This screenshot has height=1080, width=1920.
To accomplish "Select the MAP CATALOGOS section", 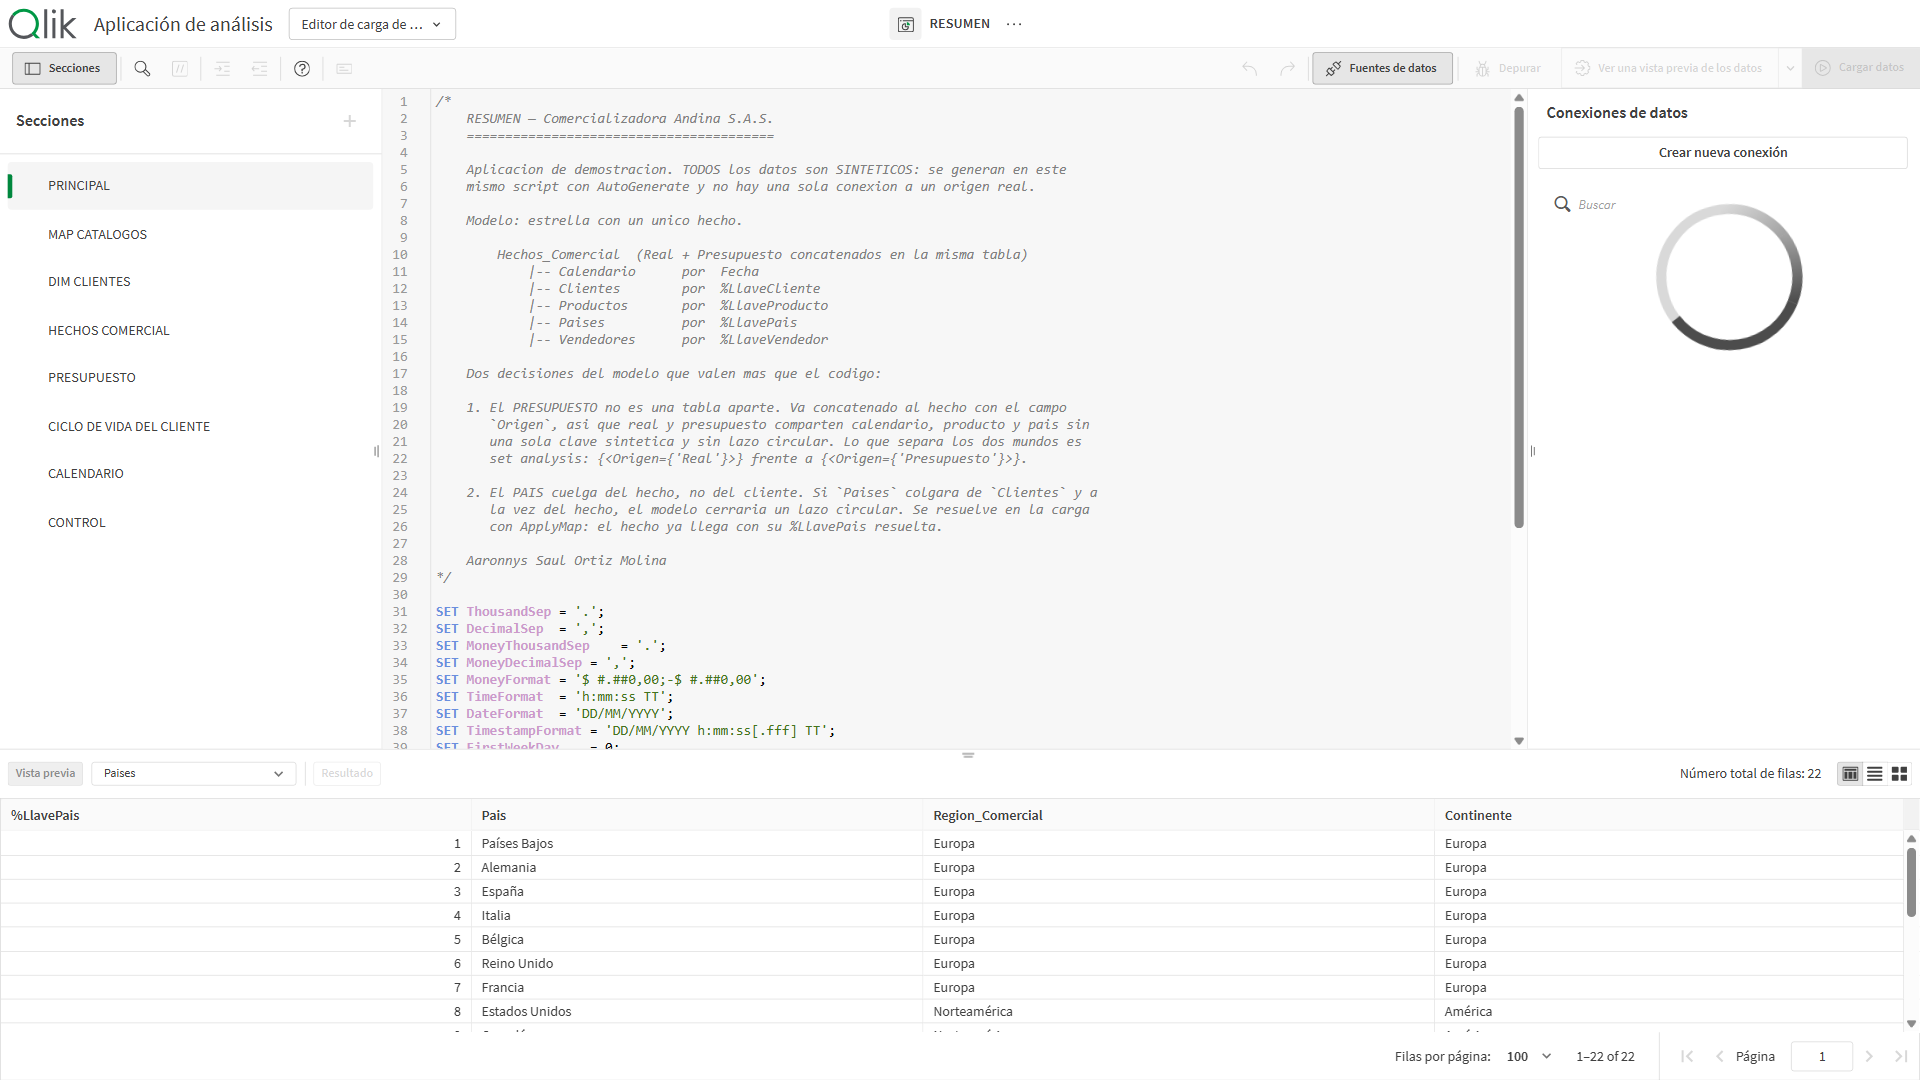I will 190,234.
